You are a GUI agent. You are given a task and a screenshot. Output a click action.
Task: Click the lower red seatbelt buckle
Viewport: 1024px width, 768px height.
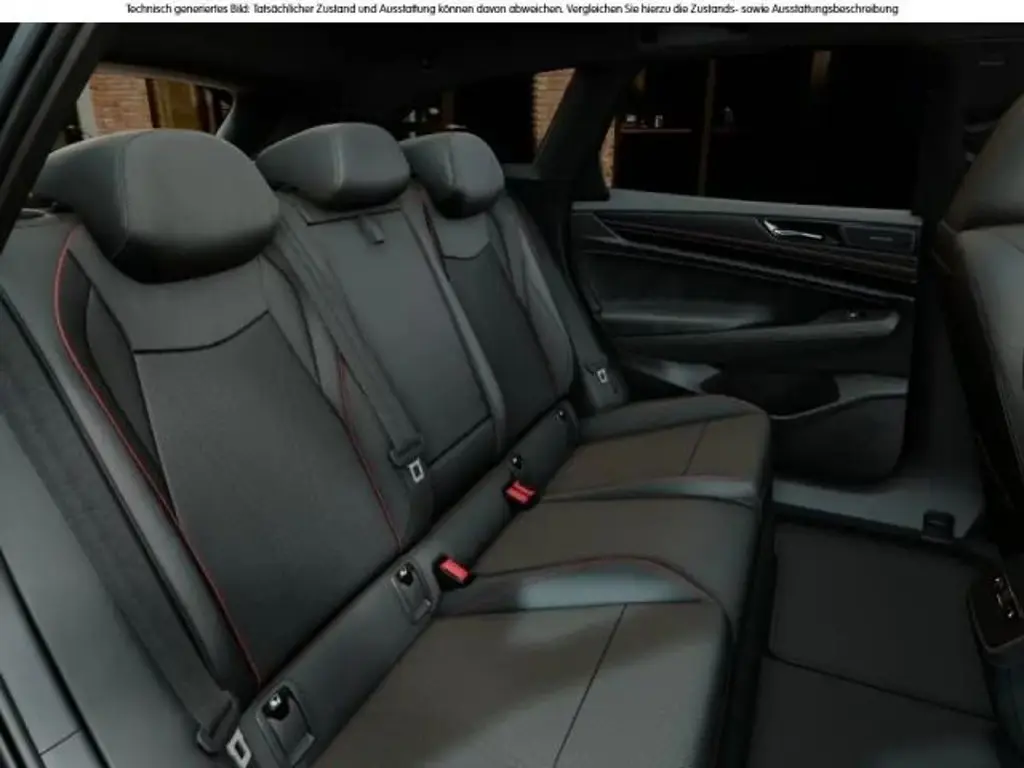click(453, 570)
